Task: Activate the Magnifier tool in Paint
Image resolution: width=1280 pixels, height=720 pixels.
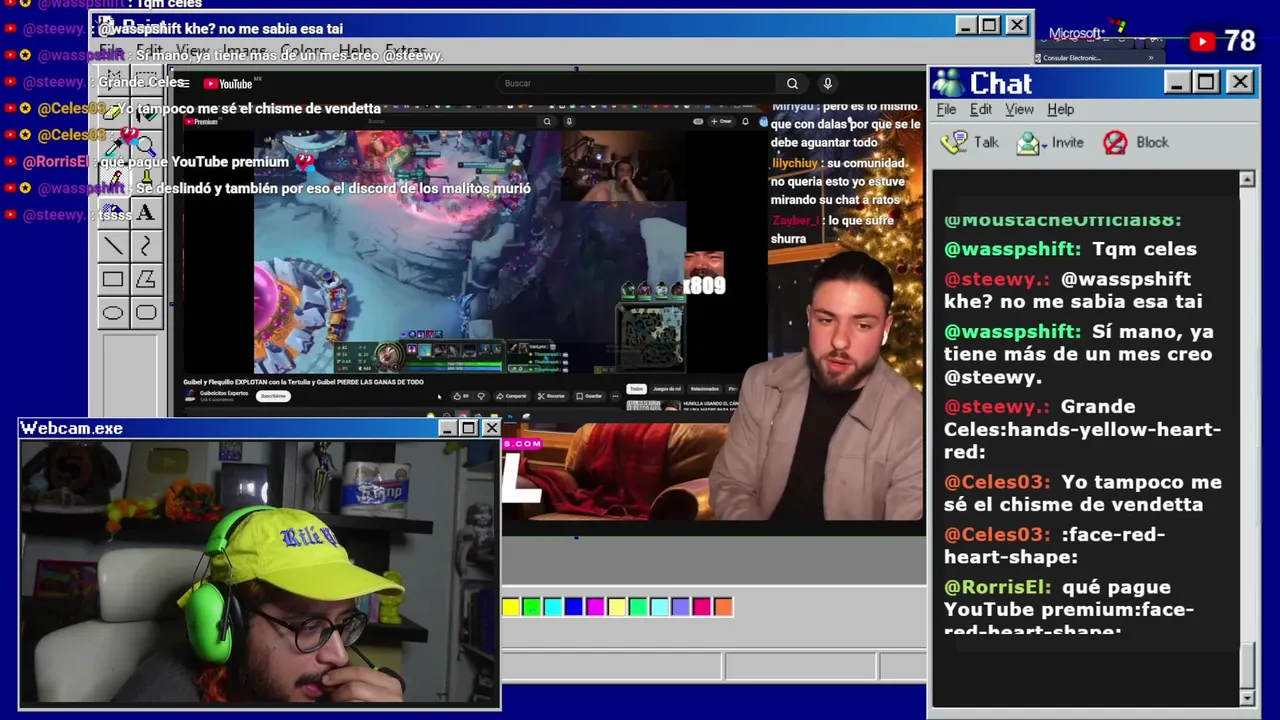Action: click(146, 146)
